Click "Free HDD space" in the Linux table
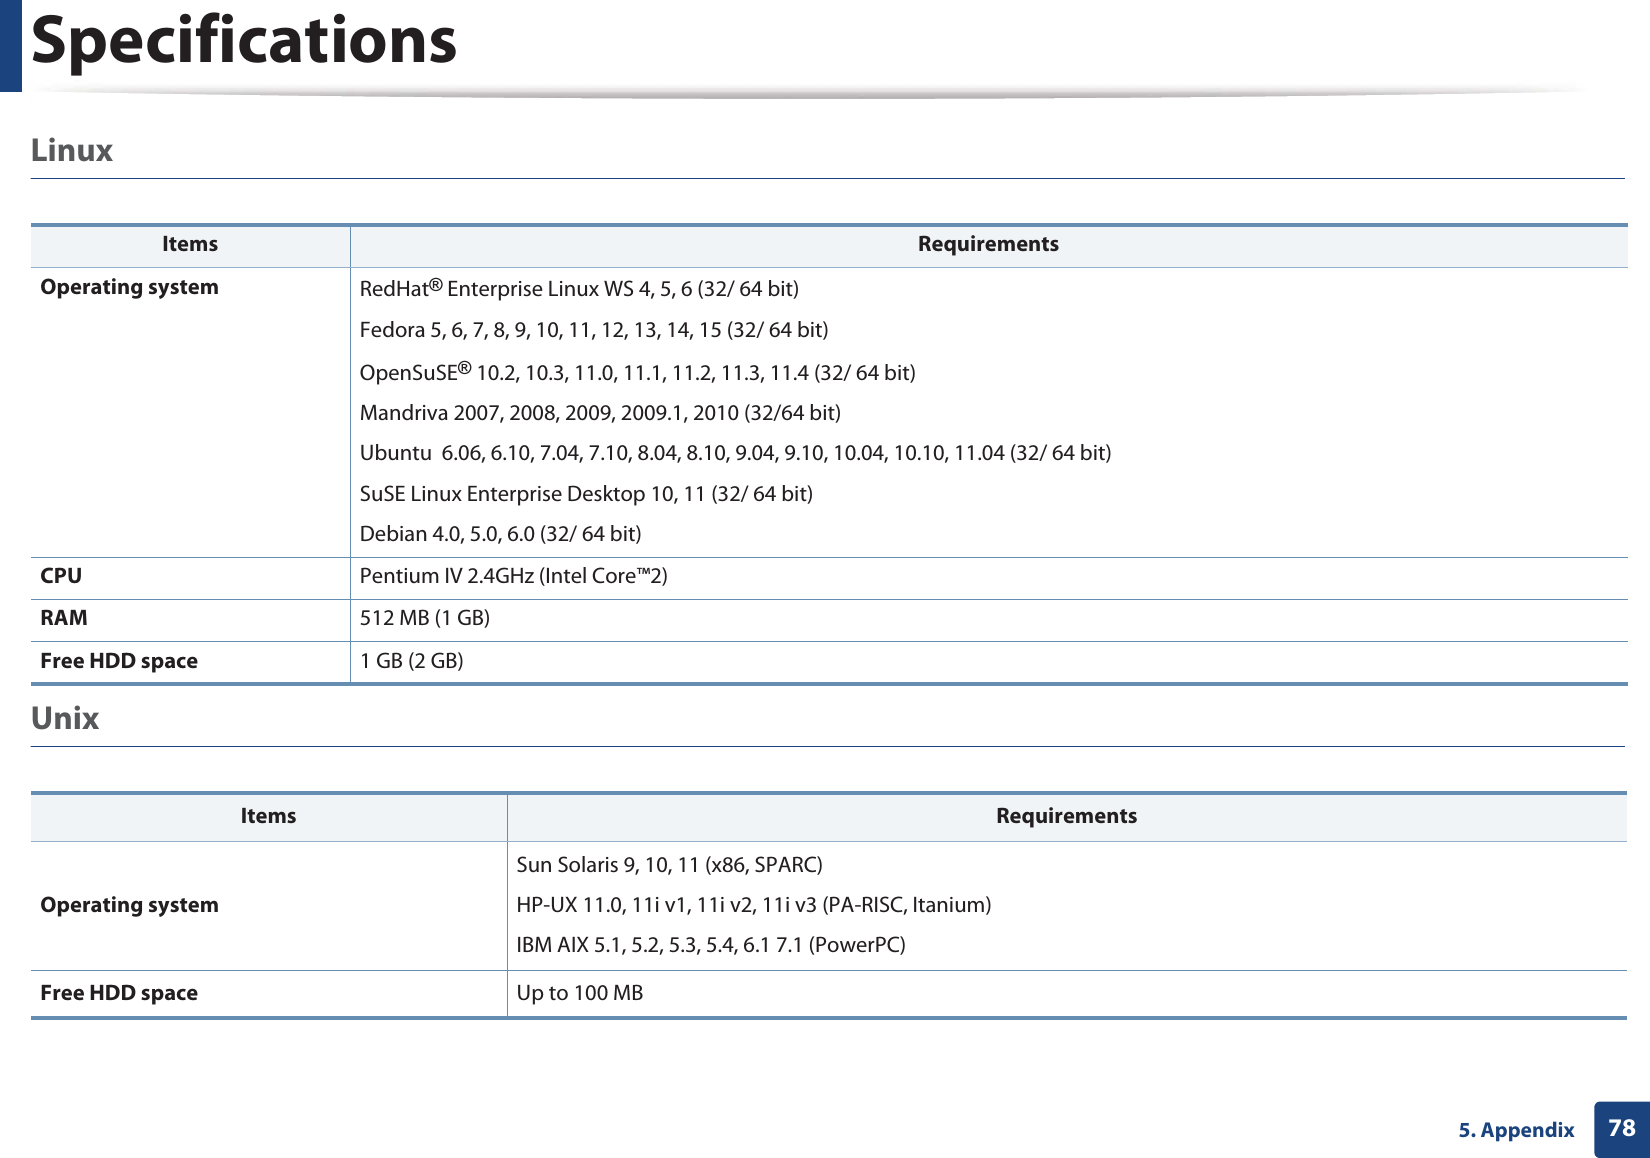This screenshot has height=1158, width=1650. (x=119, y=661)
